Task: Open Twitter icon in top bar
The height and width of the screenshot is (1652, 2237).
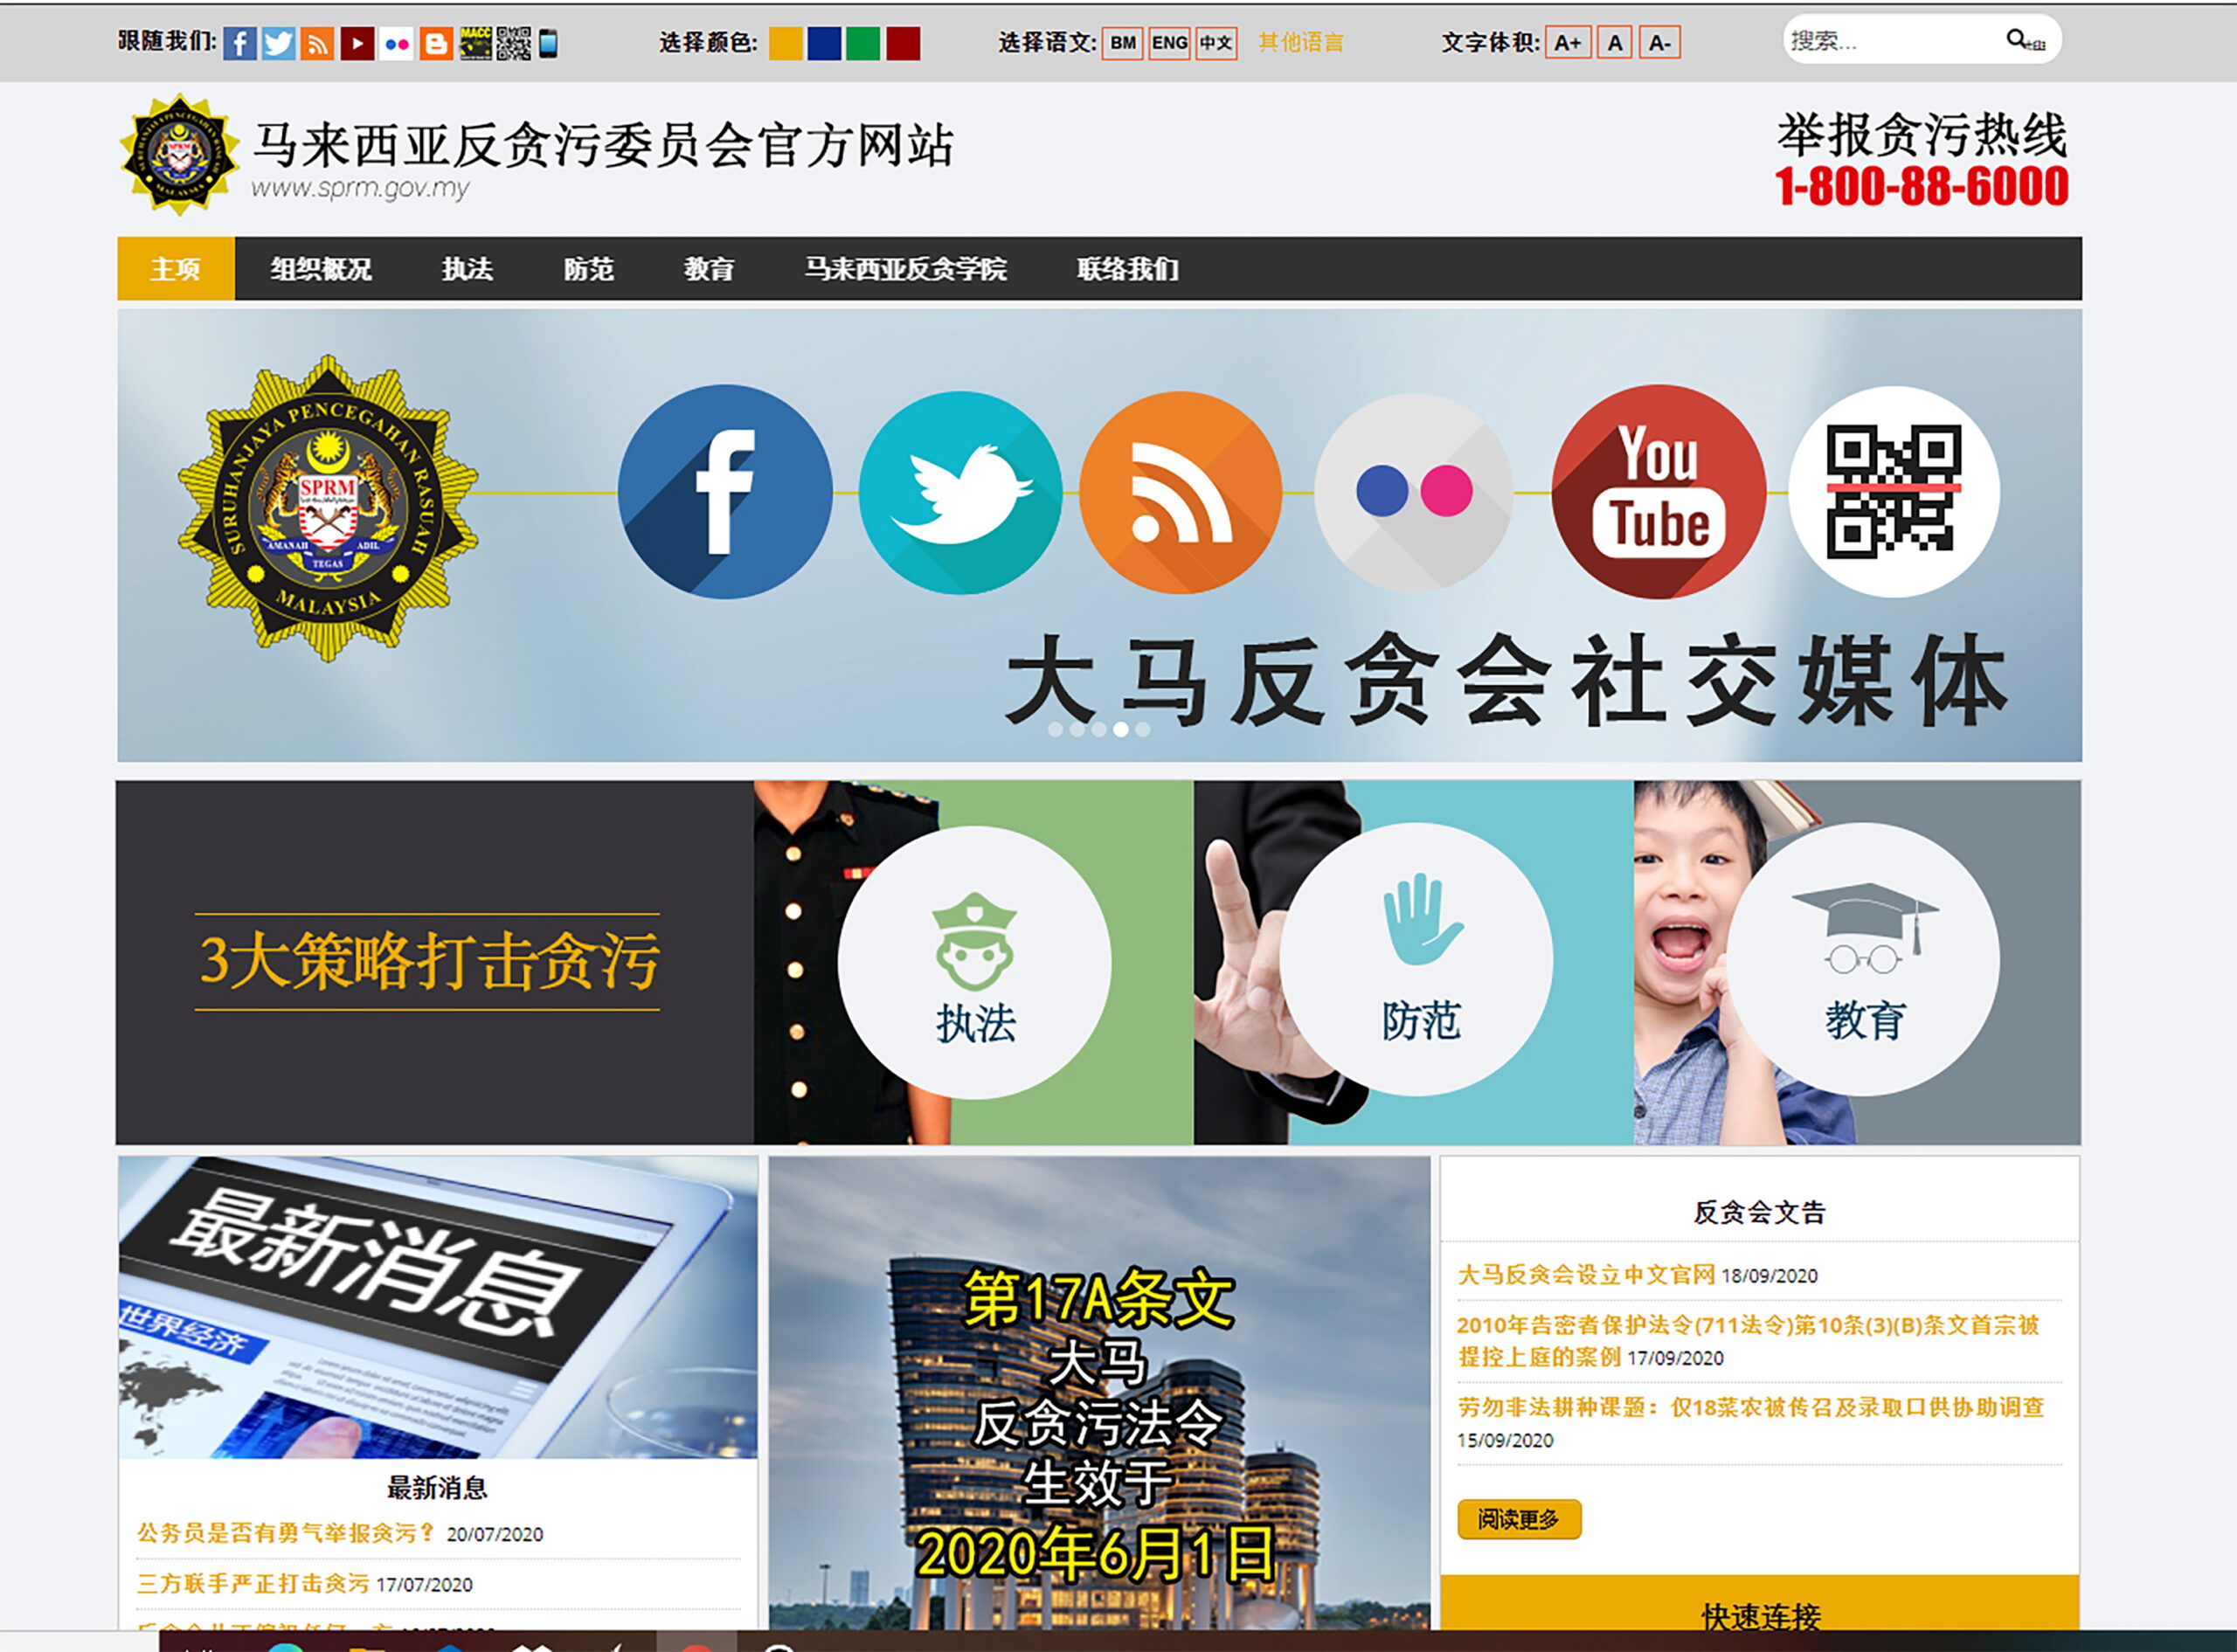Action: [278, 43]
